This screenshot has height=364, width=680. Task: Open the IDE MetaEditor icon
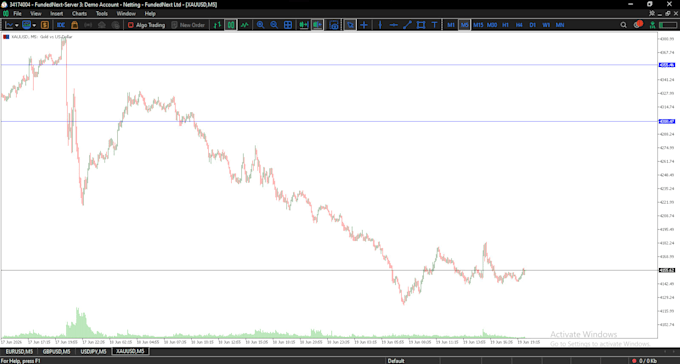coord(61,25)
